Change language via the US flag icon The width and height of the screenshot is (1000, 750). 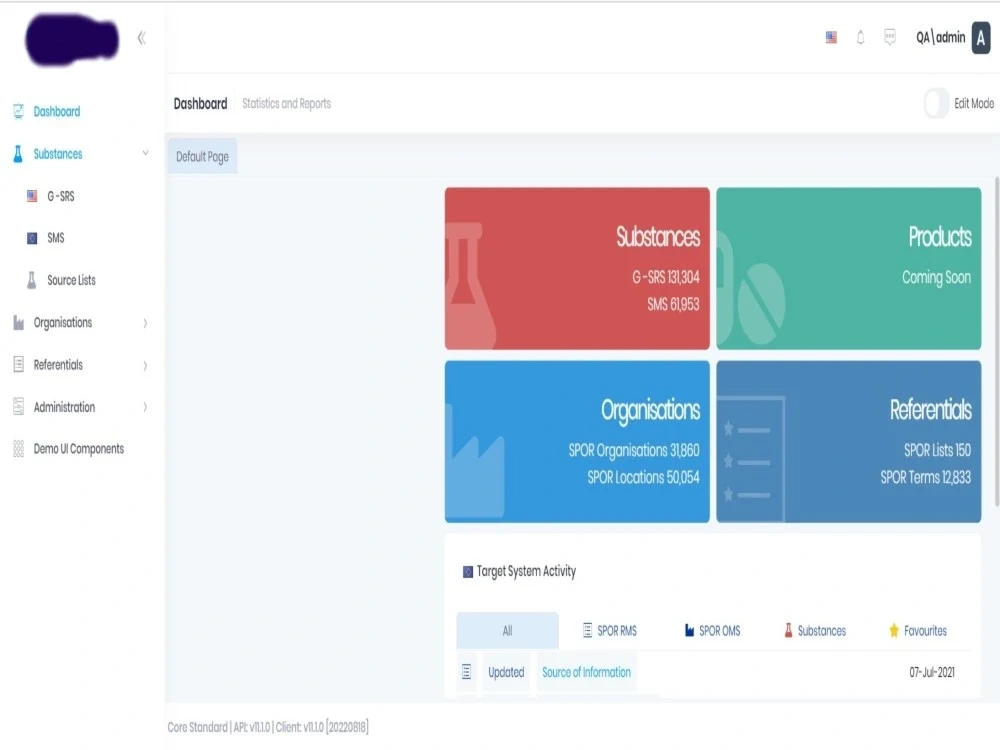pos(830,37)
